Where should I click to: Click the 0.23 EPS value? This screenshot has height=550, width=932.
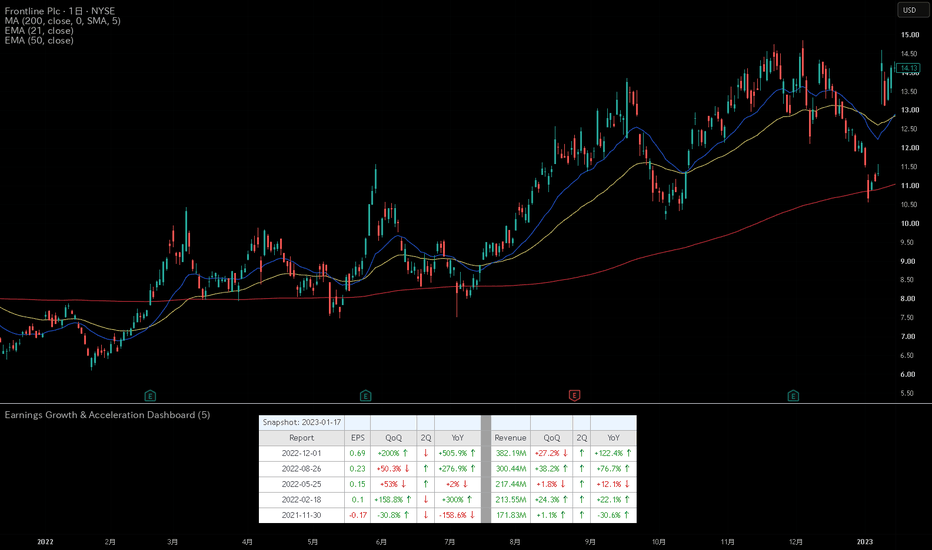coord(357,469)
